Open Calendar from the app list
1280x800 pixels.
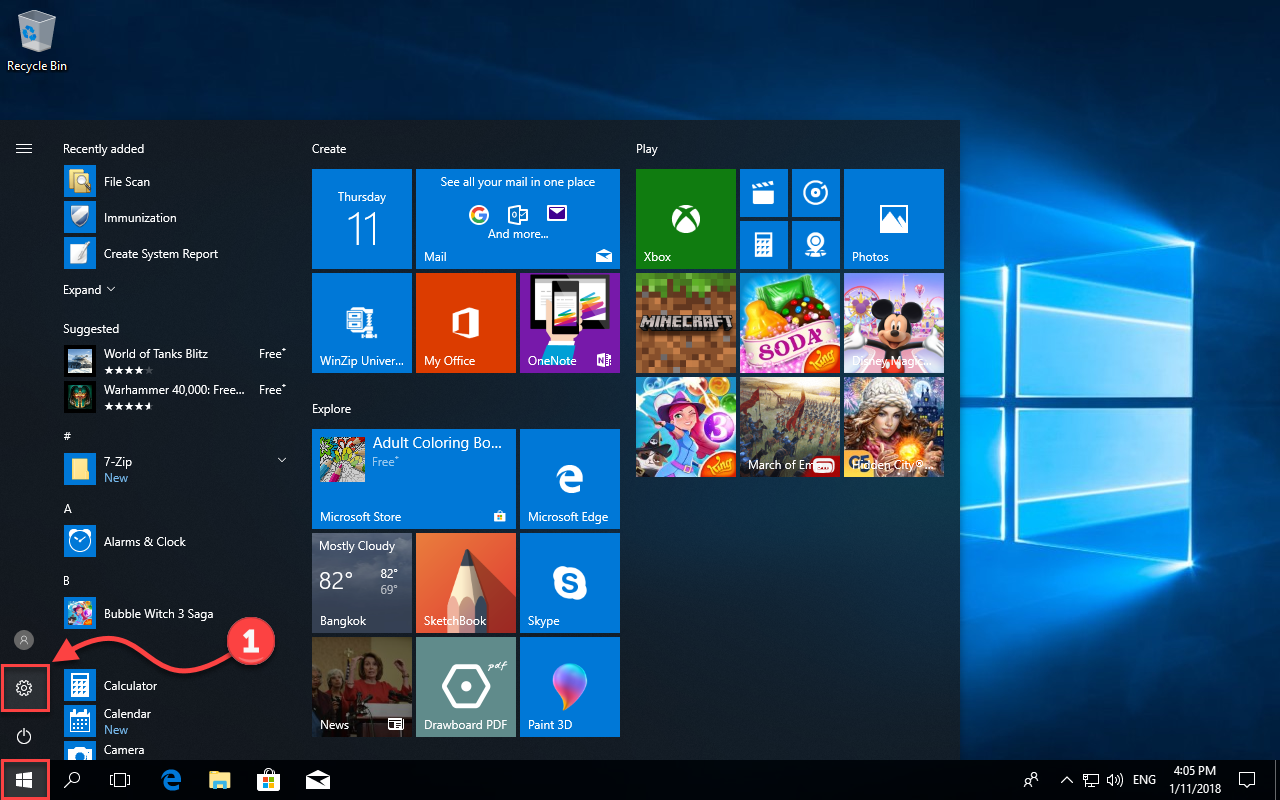[175, 721]
